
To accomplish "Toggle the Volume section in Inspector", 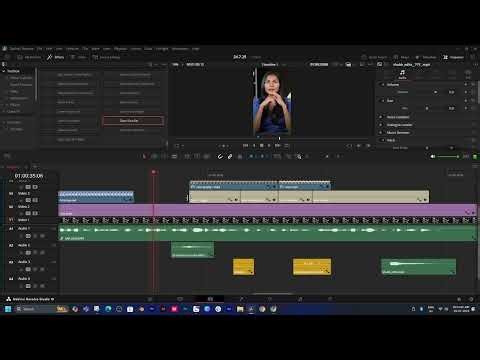I will click(x=382, y=85).
